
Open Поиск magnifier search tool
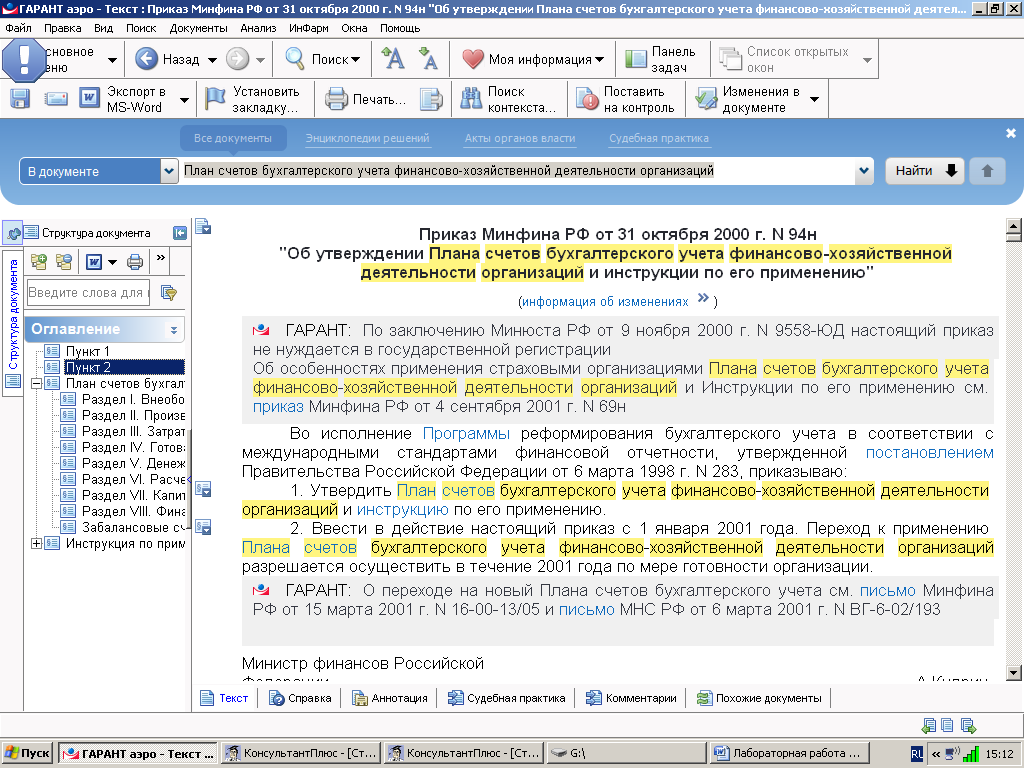[295, 59]
